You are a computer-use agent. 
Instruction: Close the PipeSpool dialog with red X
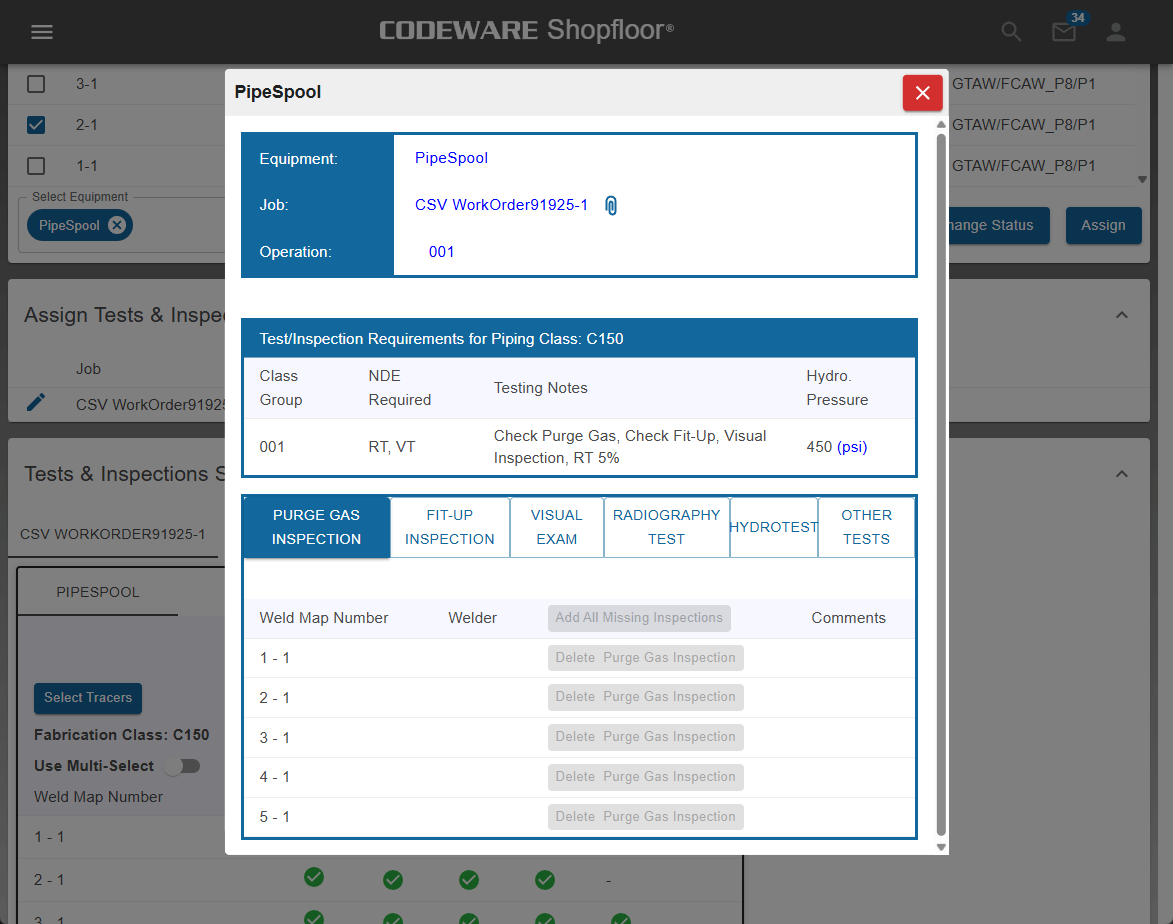point(922,93)
